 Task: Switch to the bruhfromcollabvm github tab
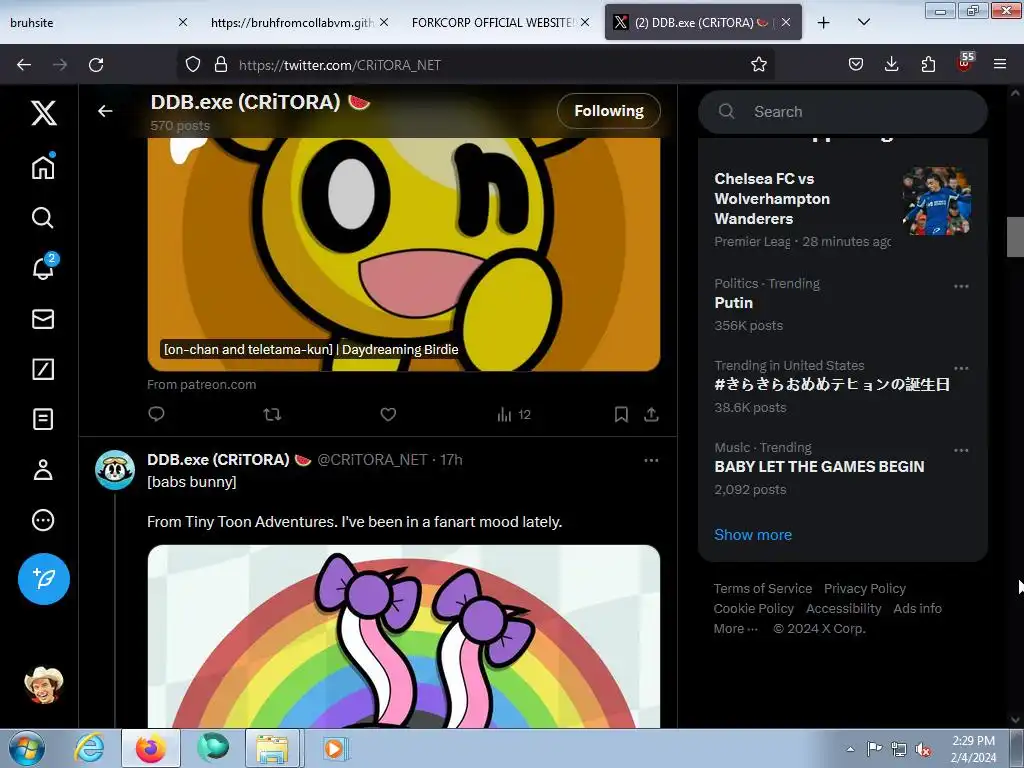[292, 22]
